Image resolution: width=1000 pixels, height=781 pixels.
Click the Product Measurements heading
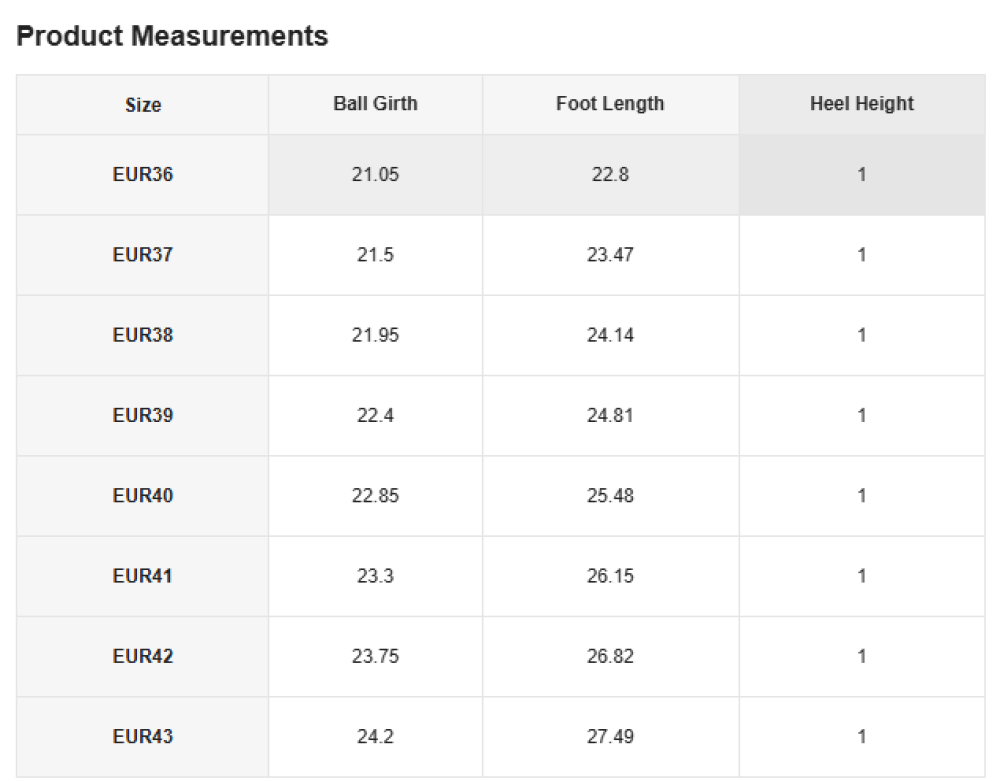(173, 37)
